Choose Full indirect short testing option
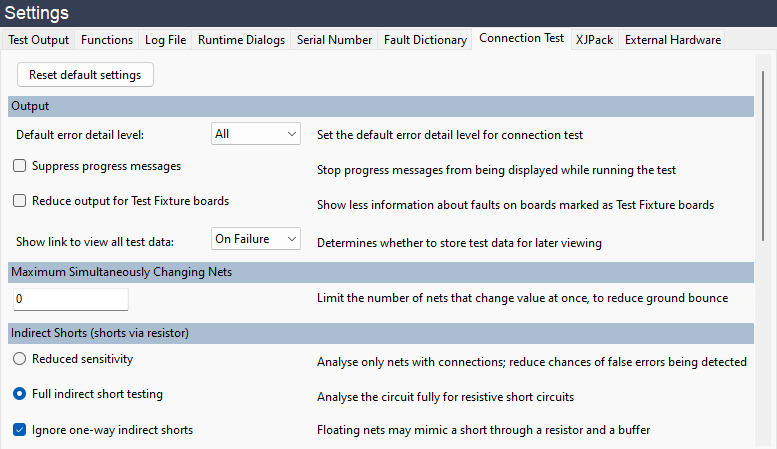 point(20,394)
